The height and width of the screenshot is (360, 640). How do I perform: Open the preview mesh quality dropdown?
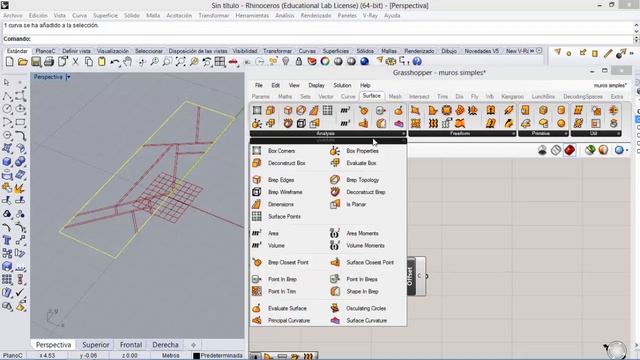click(627, 151)
